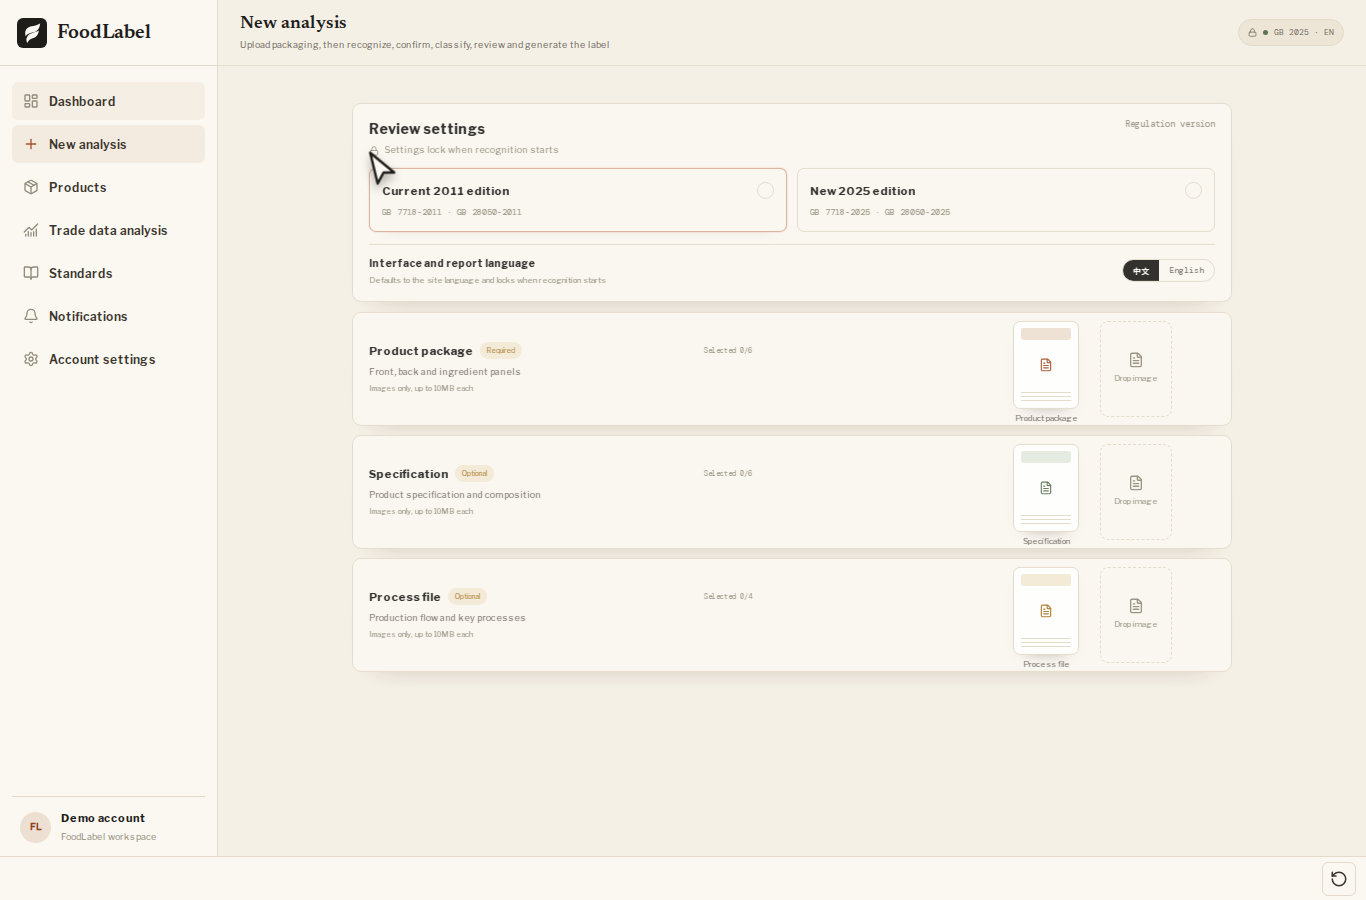Click the Selected 0/4 counter text
The image size is (1366, 900).
[728, 596]
